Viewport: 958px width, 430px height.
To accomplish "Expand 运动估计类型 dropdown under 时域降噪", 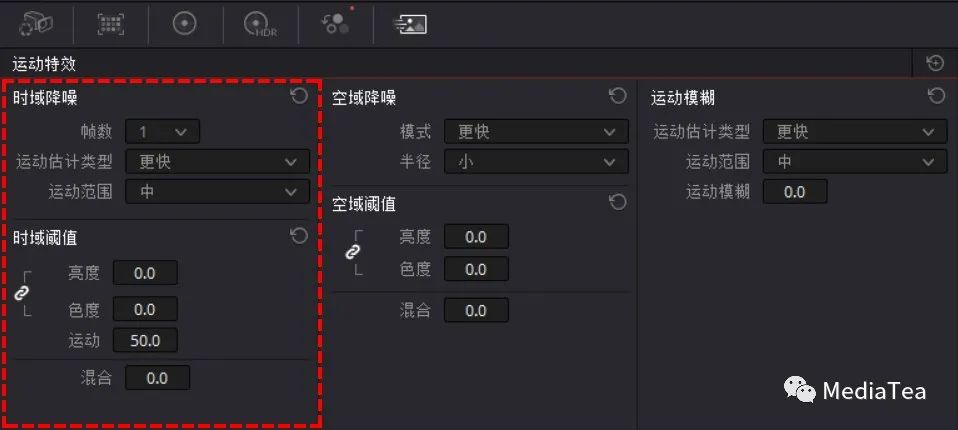I will 218,162.
